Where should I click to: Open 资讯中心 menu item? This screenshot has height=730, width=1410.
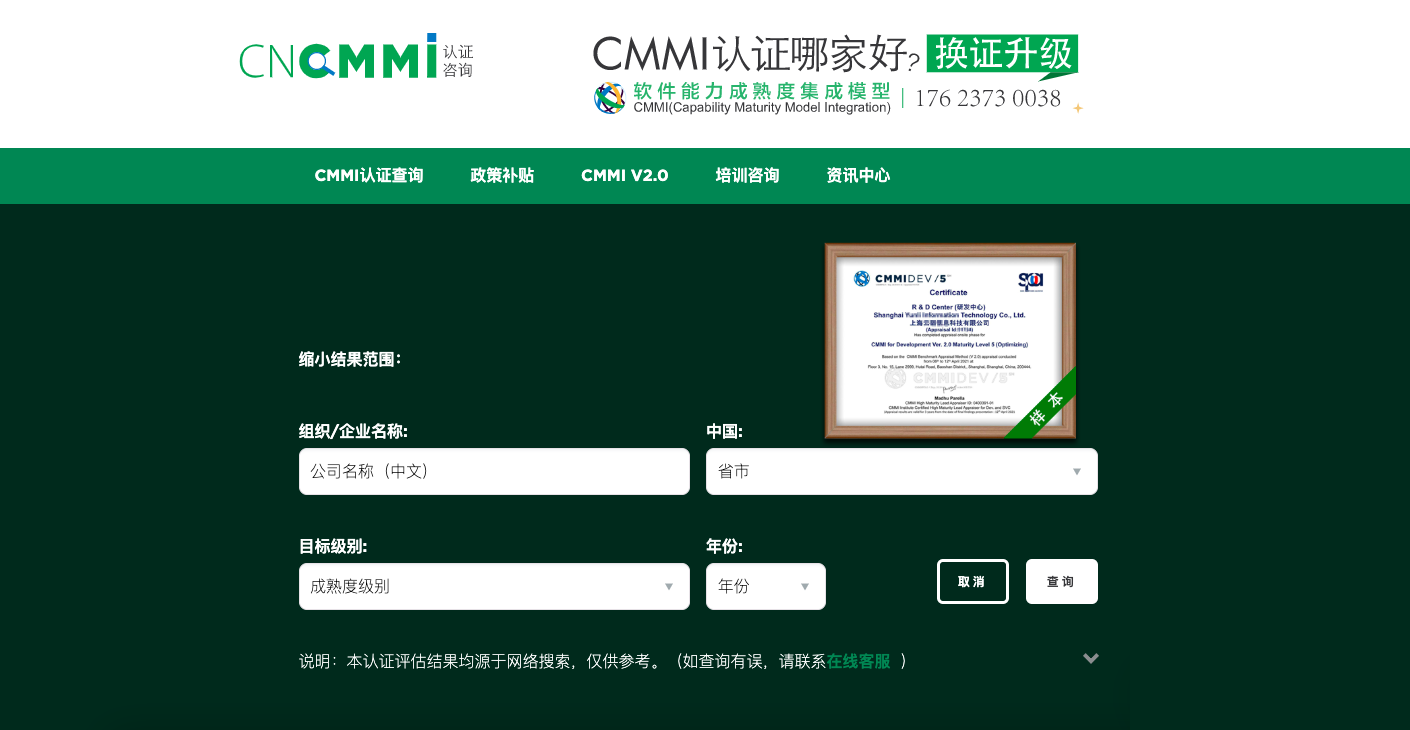click(x=858, y=176)
